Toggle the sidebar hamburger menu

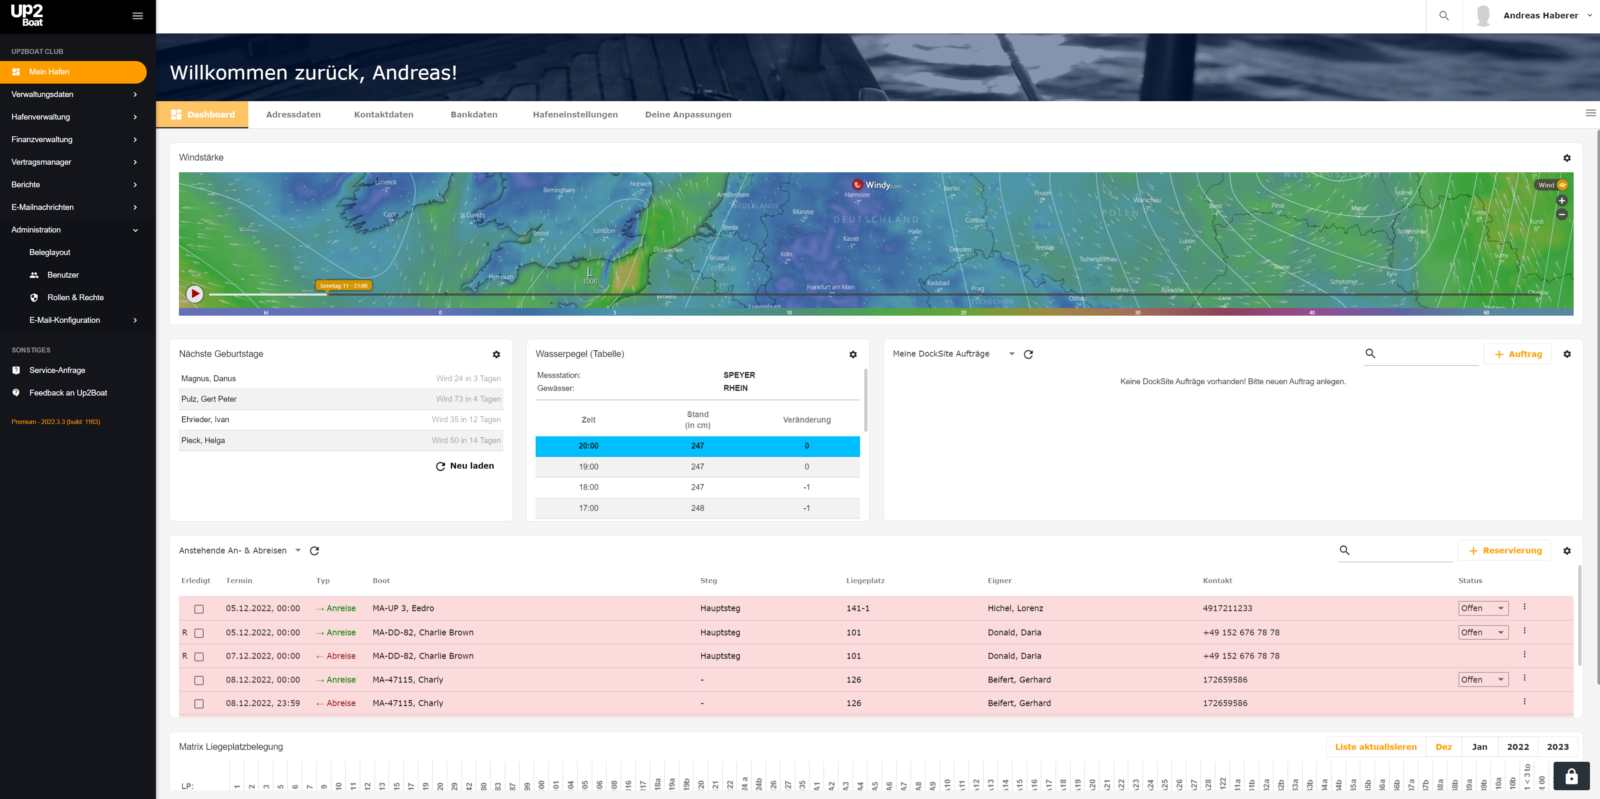pyautogui.click(x=137, y=16)
